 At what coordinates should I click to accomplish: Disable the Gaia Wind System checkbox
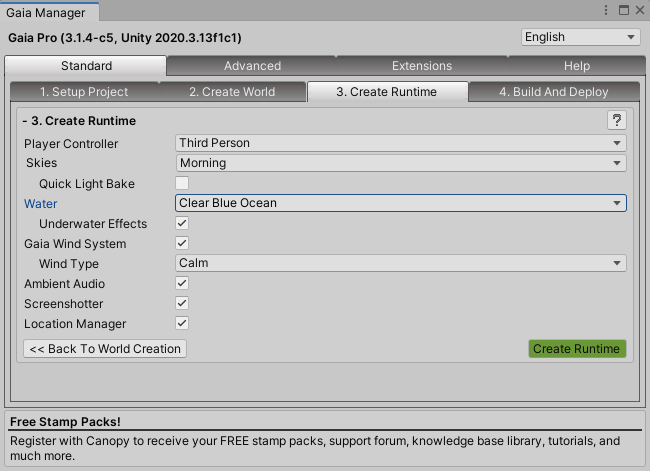pos(182,243)
